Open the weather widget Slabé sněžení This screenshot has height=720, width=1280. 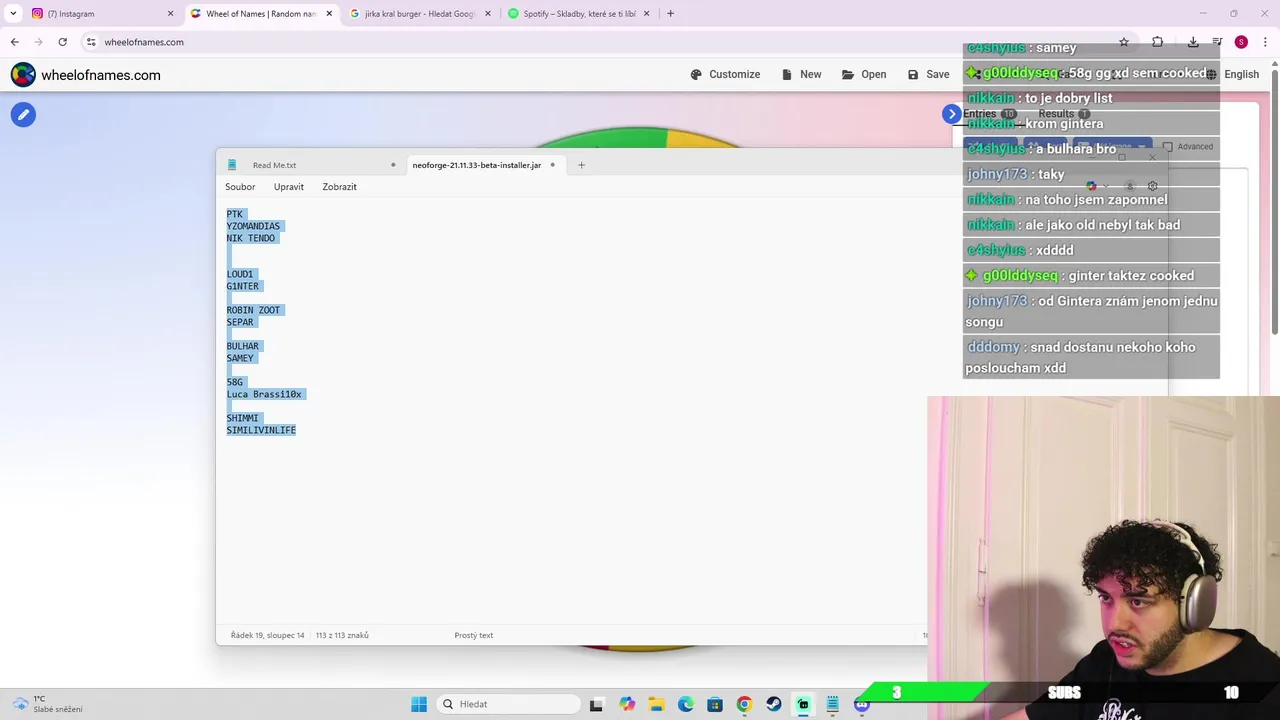tap(48, 704)
